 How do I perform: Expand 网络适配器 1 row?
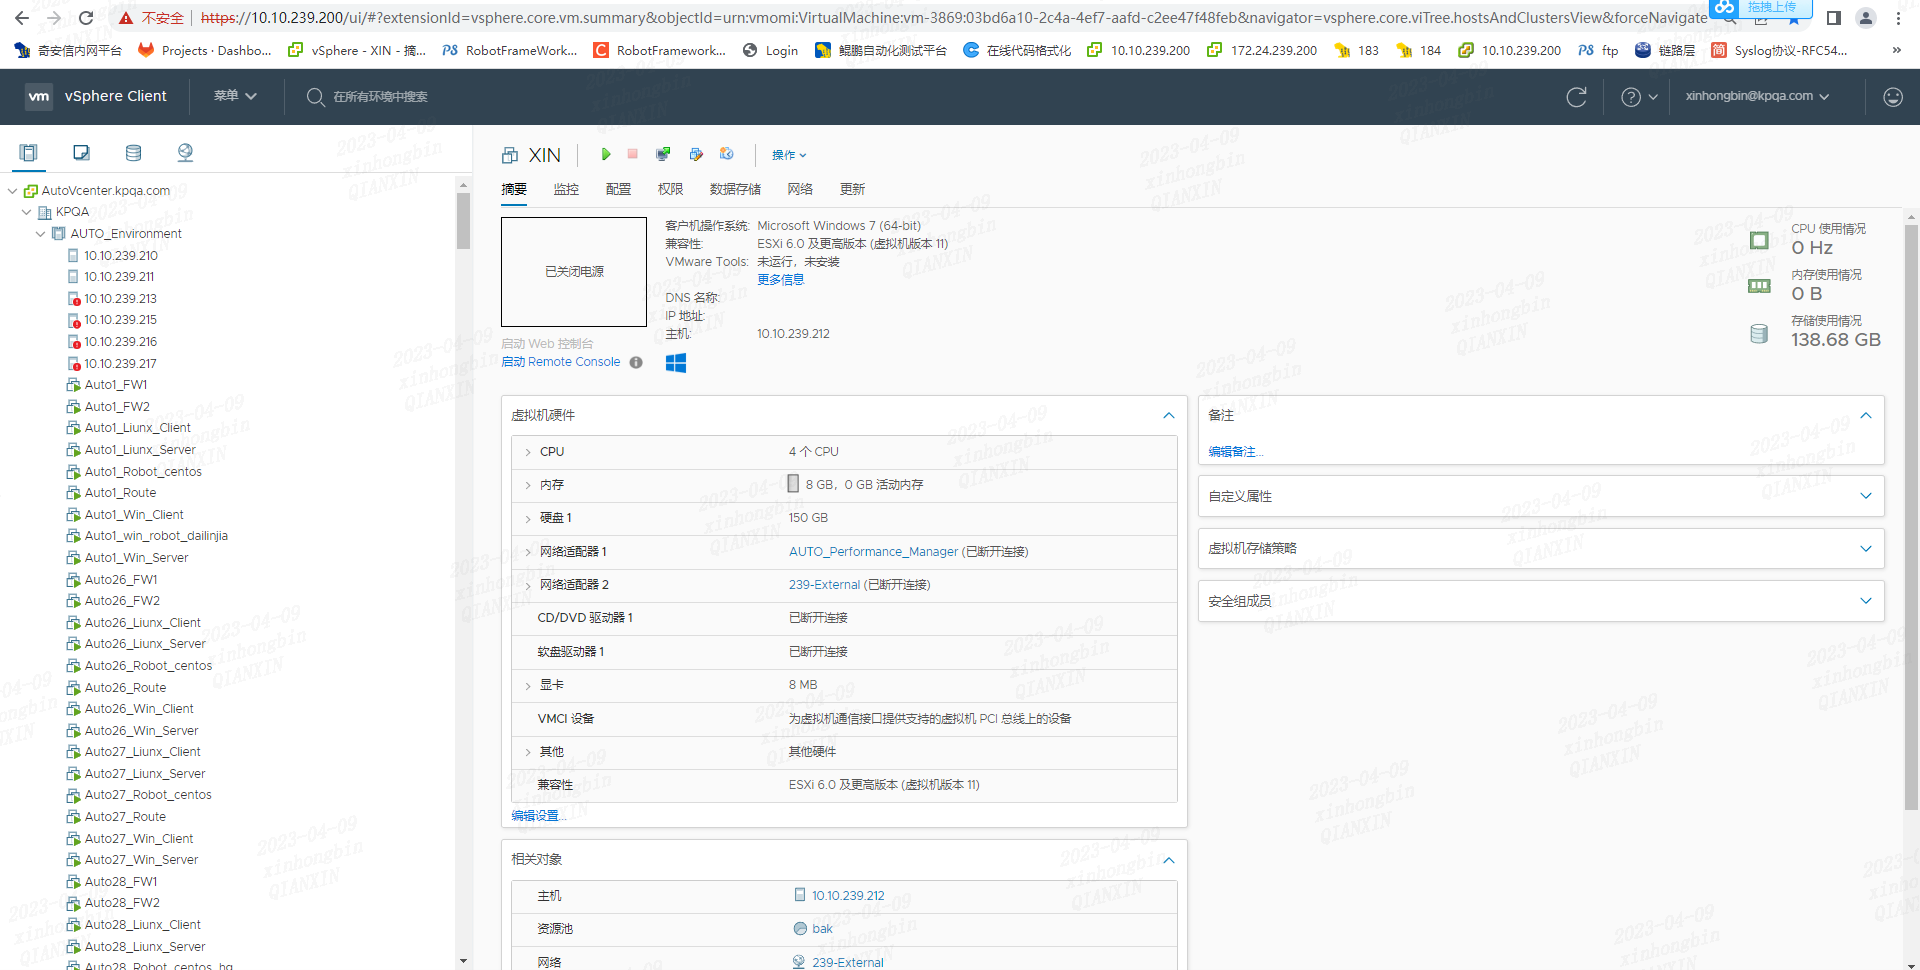[528, 552]
